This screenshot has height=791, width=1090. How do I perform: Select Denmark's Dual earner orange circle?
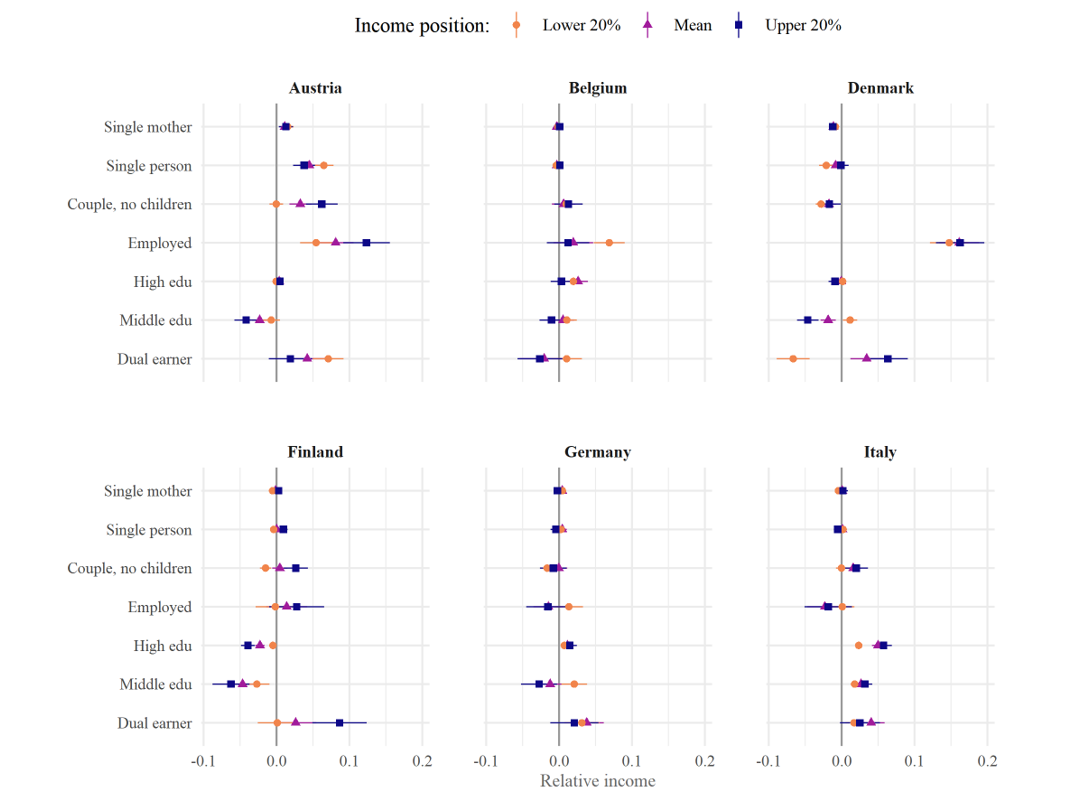pos(793,359)
